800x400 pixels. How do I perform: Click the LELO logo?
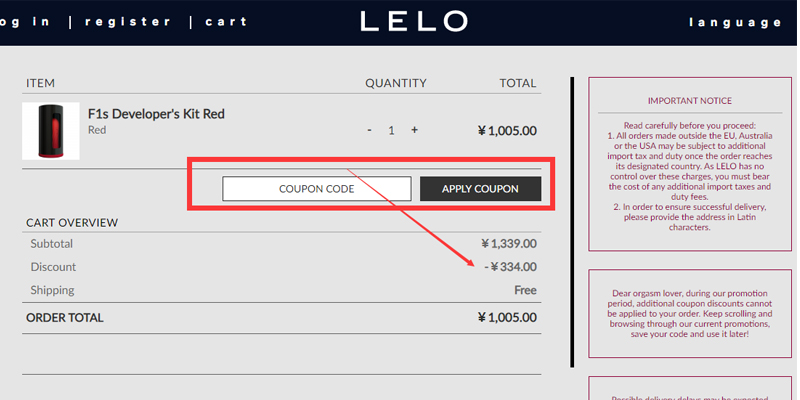click(413, 21)
